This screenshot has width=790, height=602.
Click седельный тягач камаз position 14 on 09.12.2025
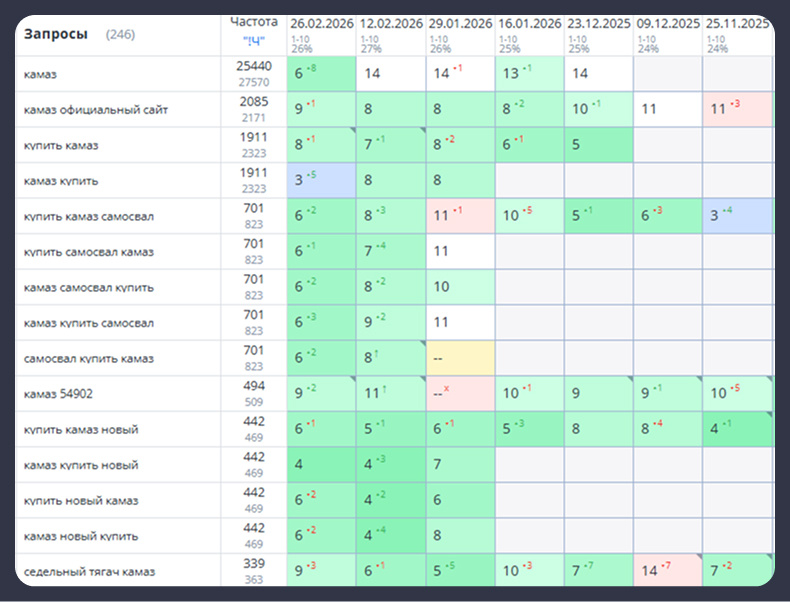click(x=668, y=570)
